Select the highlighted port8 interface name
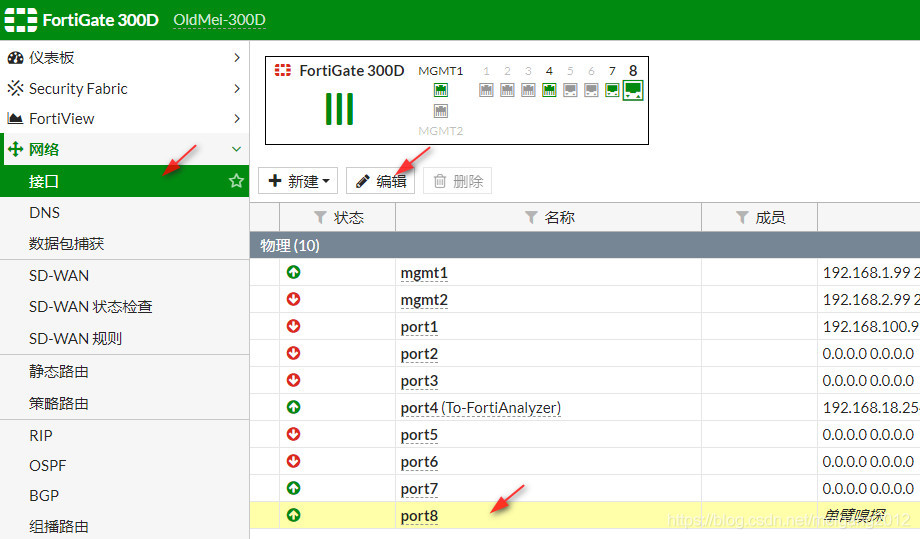 click(419, 516)
